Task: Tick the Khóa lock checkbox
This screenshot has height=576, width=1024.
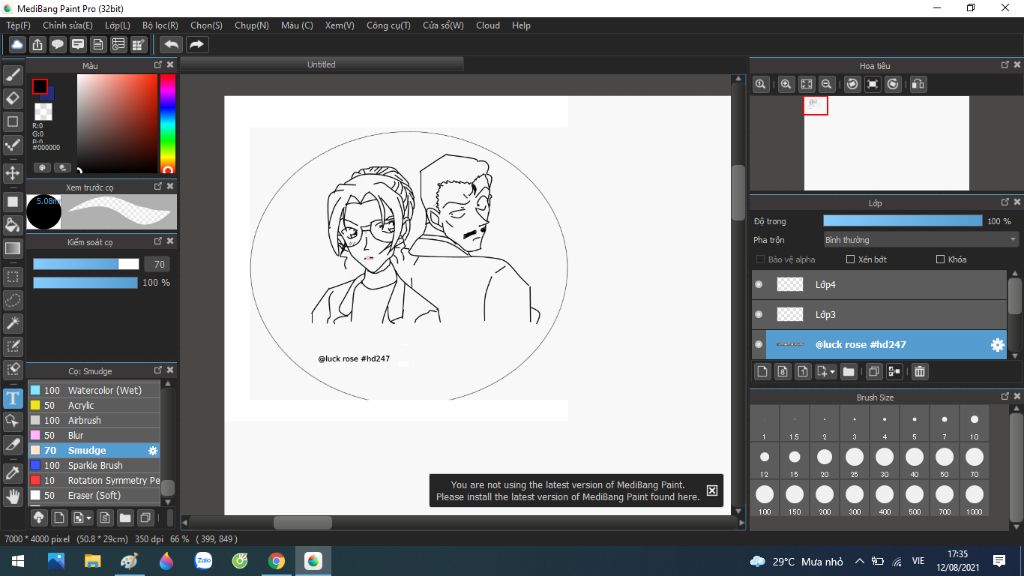Action: click(x=940, y=260)
